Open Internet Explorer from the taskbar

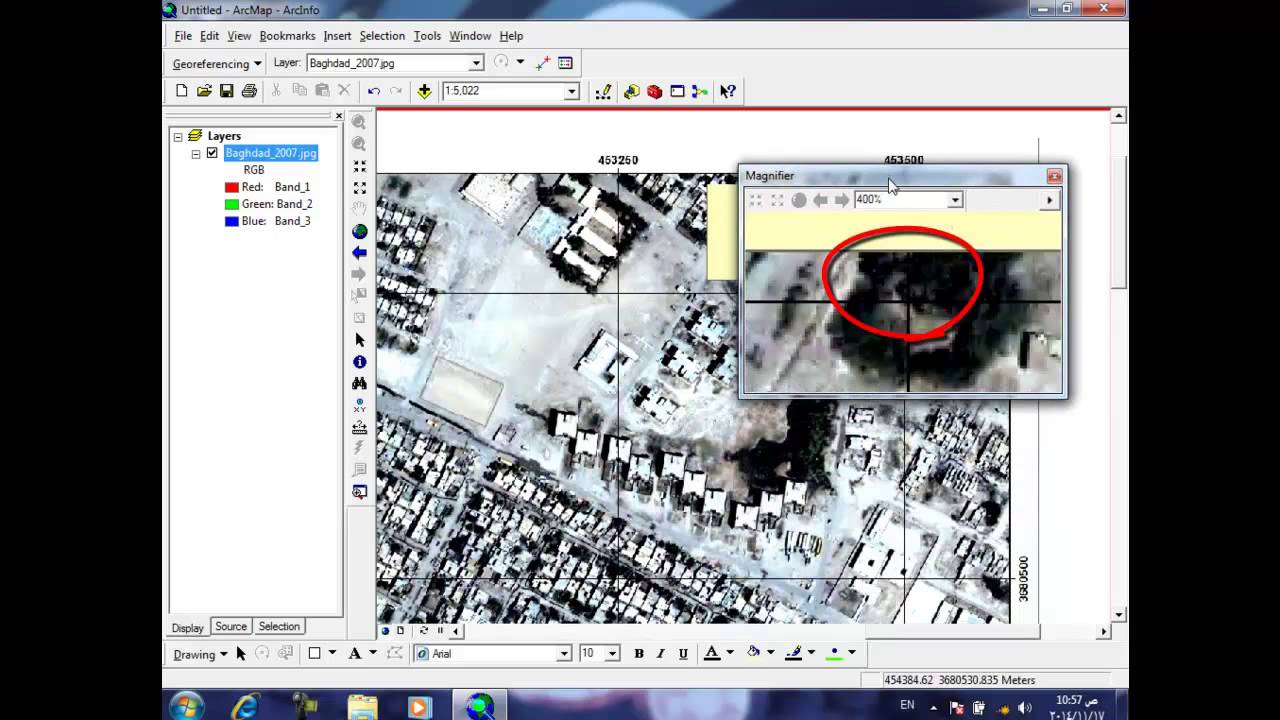tap(245, 707)
